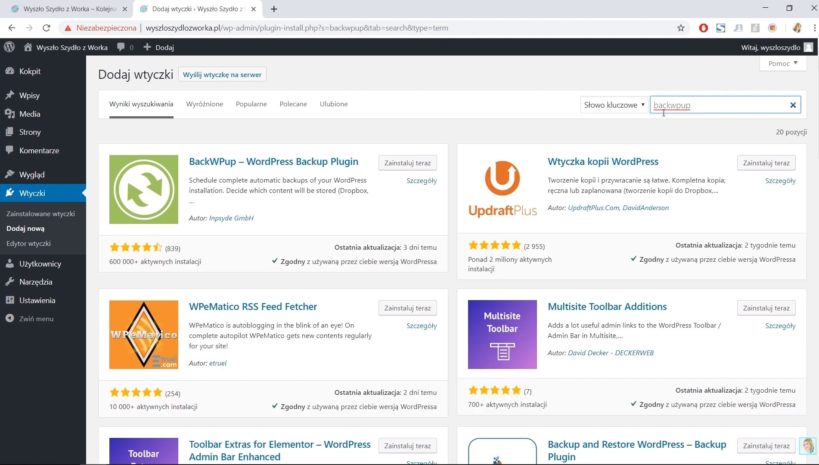Switch to first Wyszło Szydło browser tab
819x465 pixels.
[68, 9]
